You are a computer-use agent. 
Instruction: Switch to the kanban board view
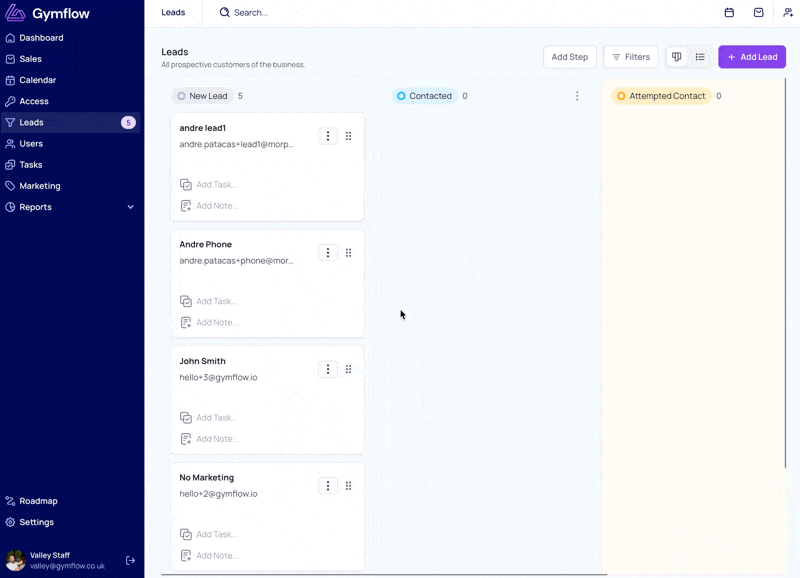point(677,57)
